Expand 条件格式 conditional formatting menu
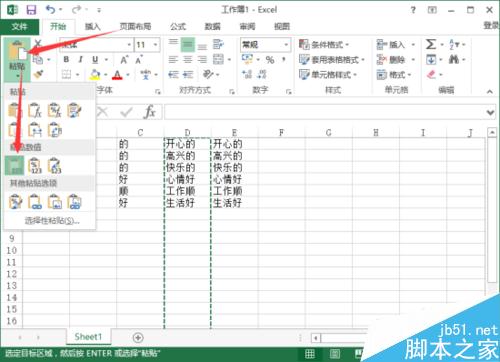This screenshot has height=362, width=500. 324,44
